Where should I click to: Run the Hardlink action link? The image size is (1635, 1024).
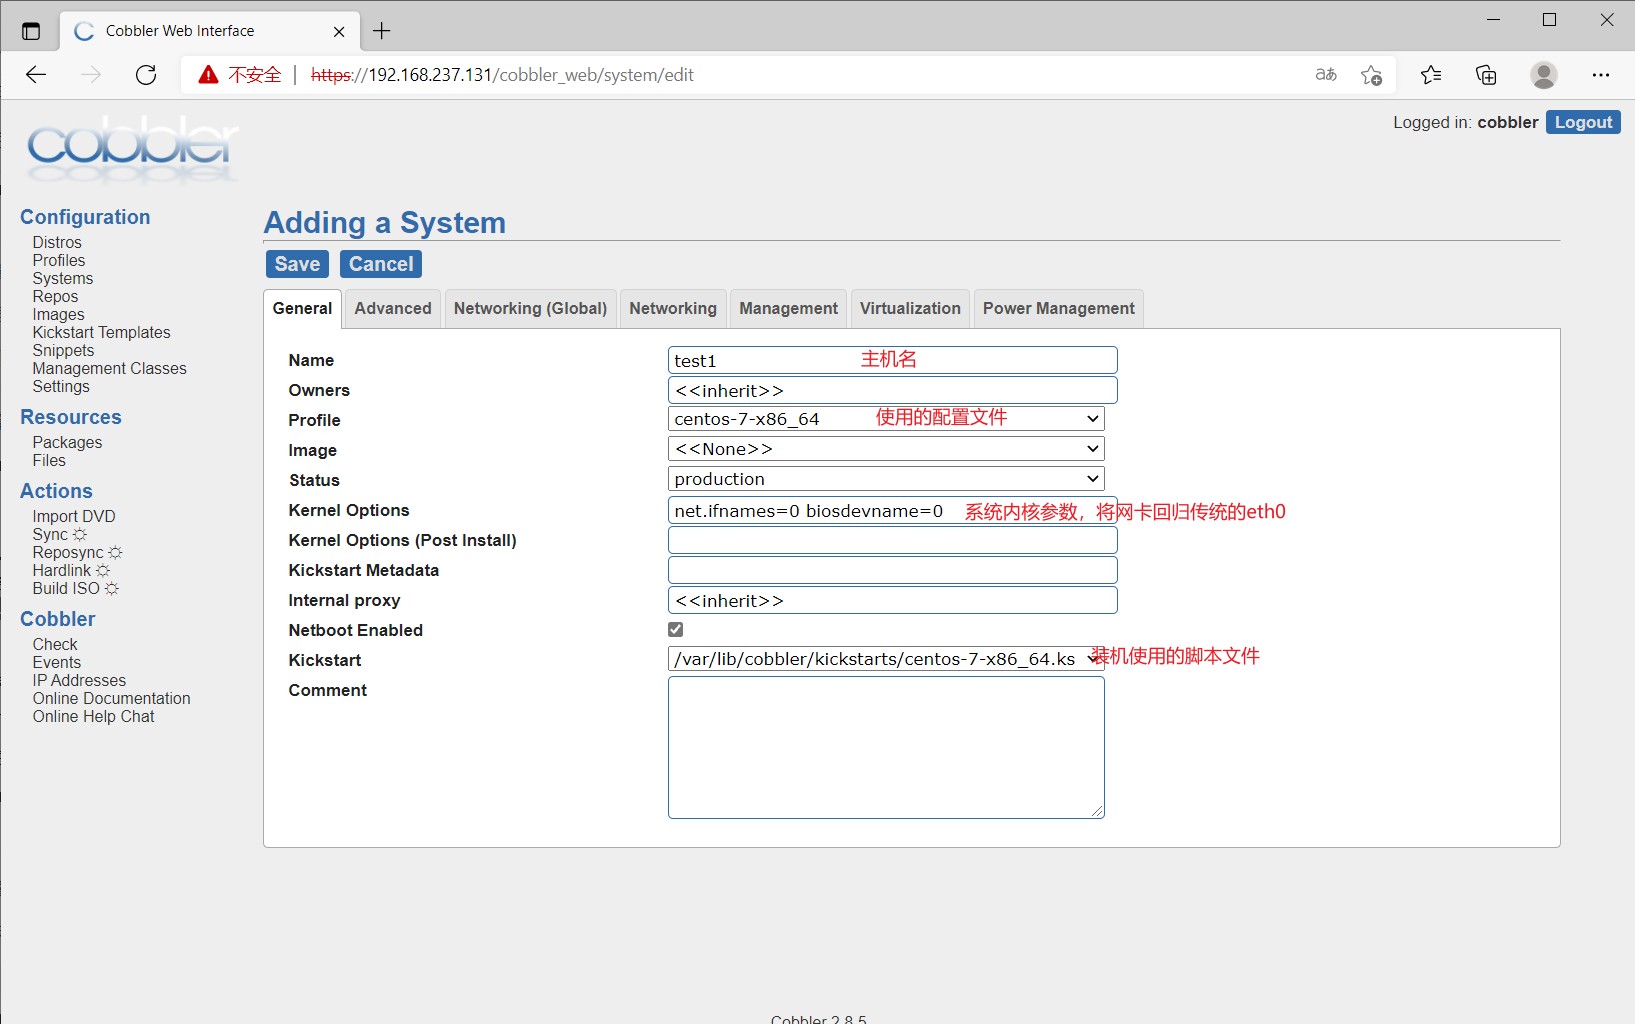pos(62,571)
